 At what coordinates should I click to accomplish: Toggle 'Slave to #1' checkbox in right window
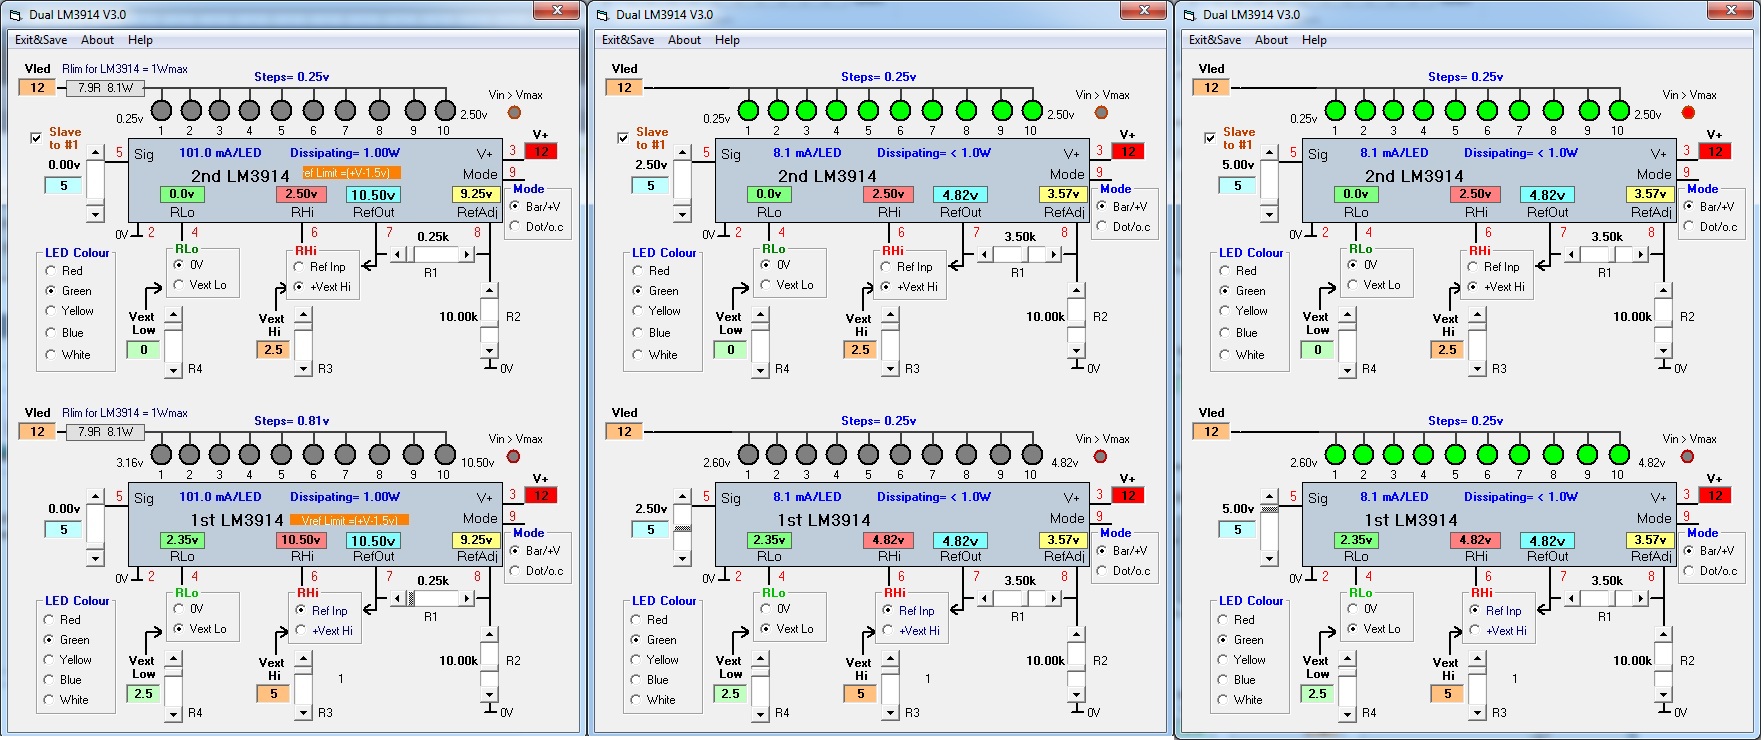tap(1211, 137)
